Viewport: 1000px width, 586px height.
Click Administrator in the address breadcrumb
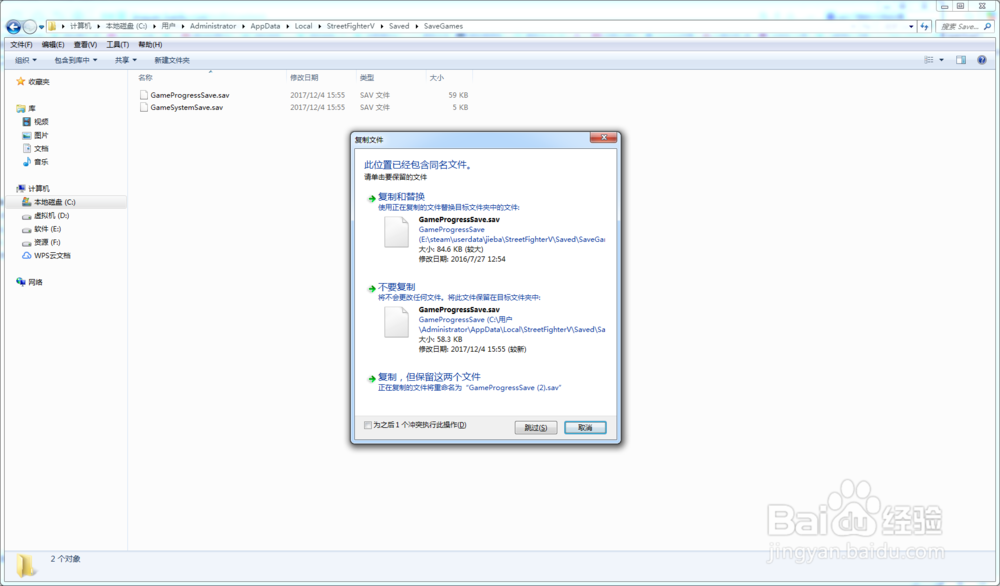tap(213, 26)
